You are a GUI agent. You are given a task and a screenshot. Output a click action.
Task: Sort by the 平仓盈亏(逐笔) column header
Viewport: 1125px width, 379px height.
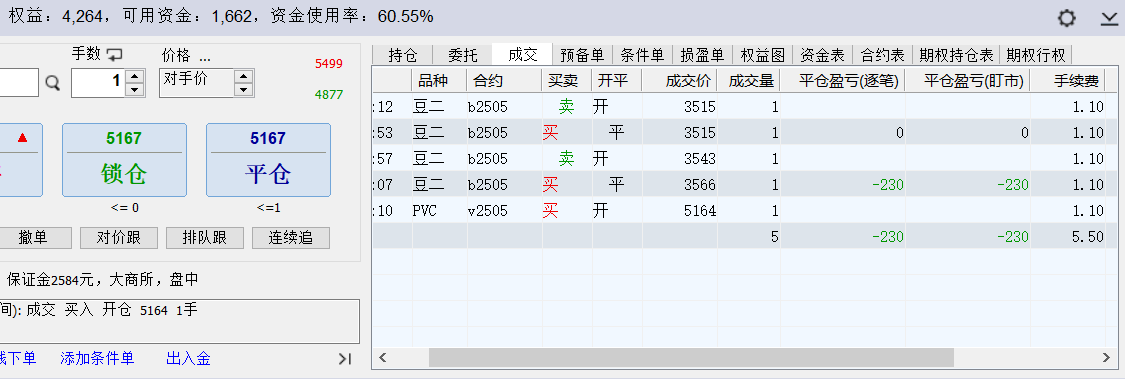point(842,80)
